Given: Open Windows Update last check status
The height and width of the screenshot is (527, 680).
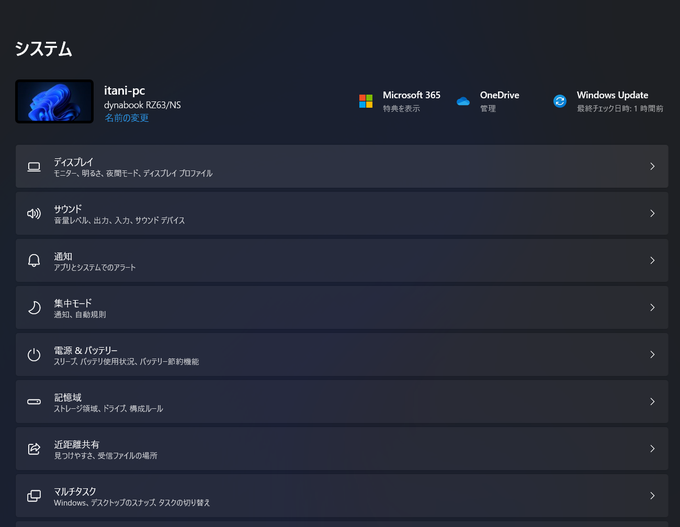Looking at the screenshot, I should (620, 108).
